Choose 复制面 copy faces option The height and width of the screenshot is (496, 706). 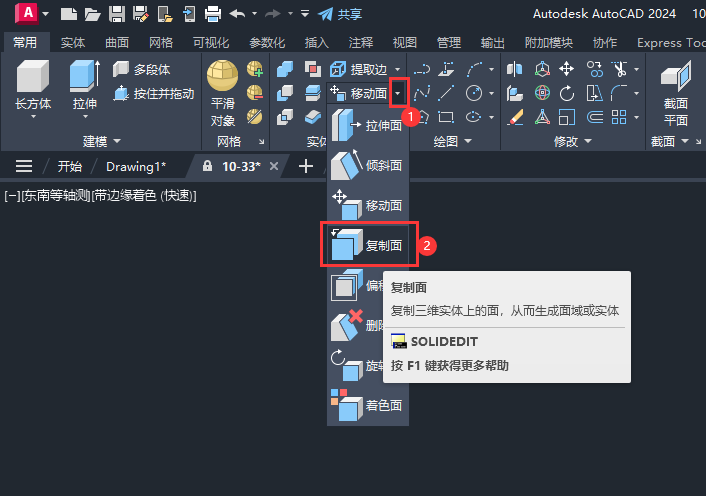[368, 245]
